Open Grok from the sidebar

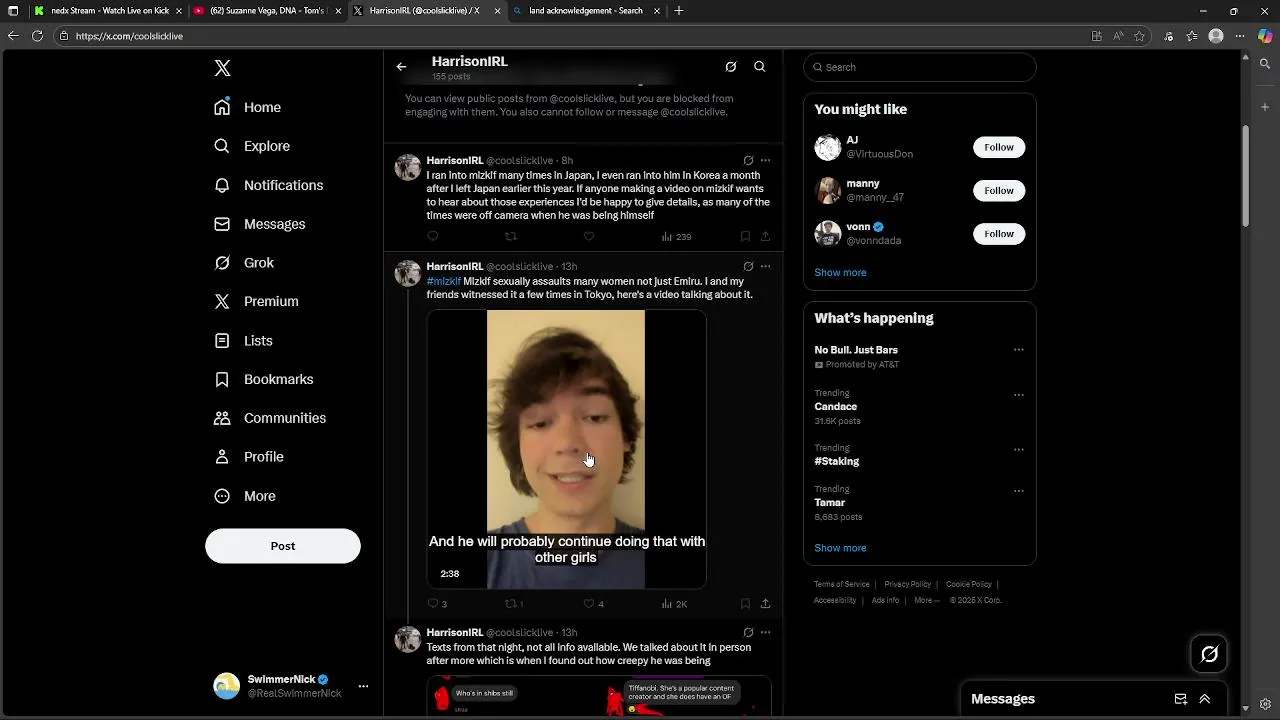click(x=244, y=262)
